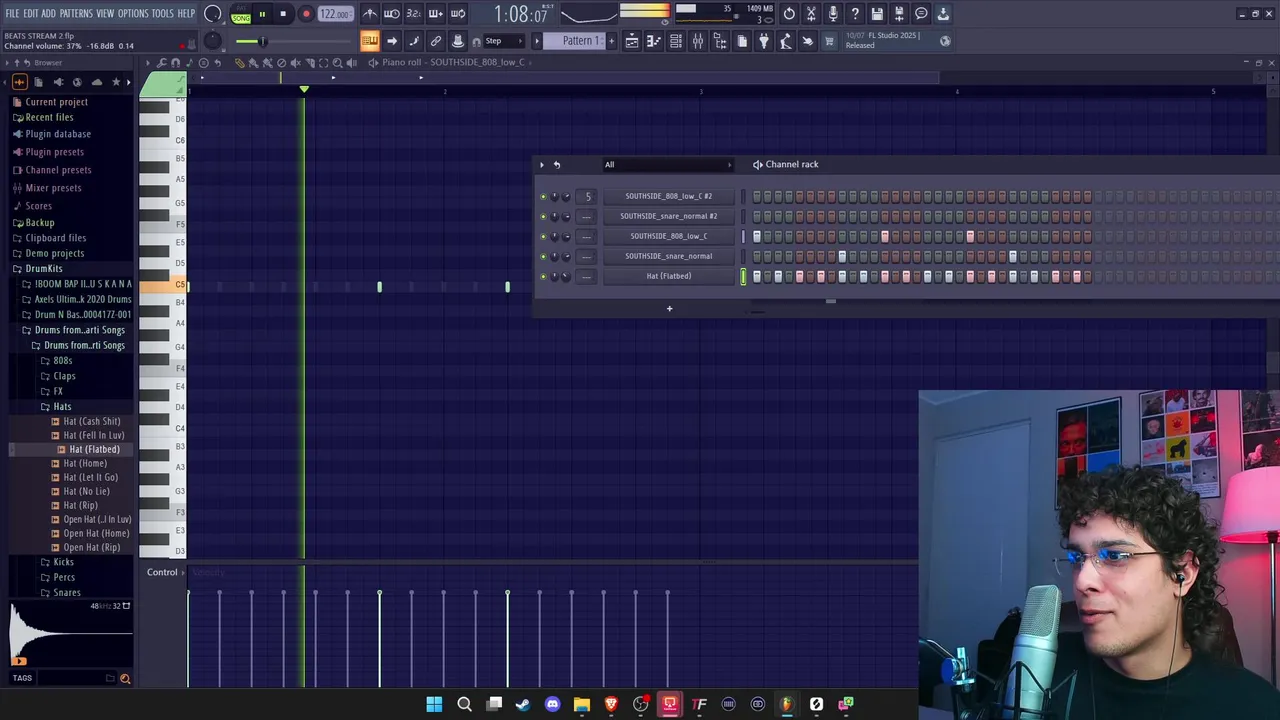Screen dimensions: 1280x720
Task: Click the SOUTHSIDE_808_low_C #2 channel button
Action: point(668,196)
